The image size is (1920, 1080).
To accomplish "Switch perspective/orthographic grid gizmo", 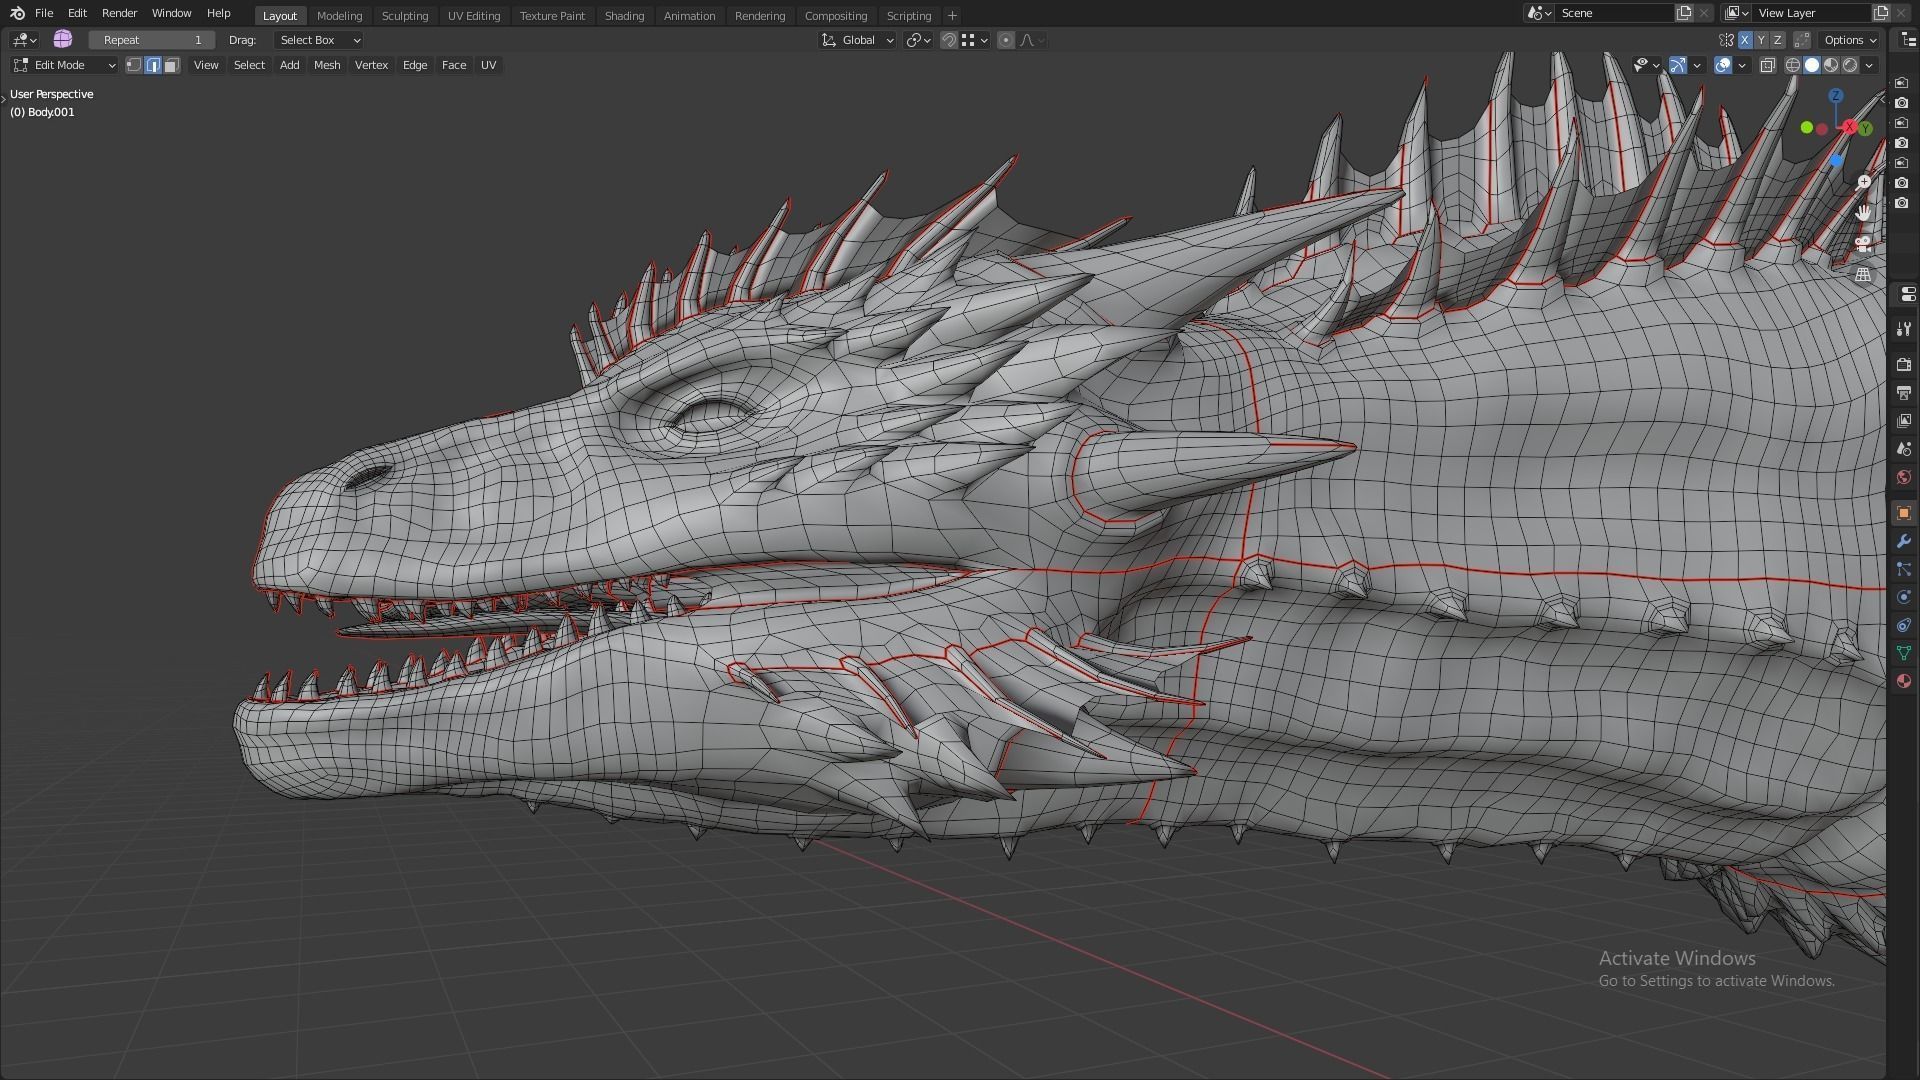I will 1863,274.
